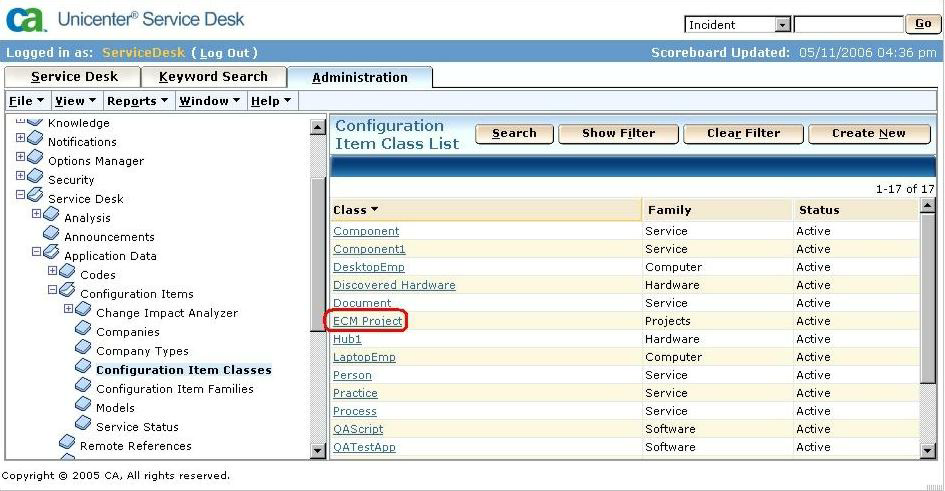Open the Help menu
945x491 pixels.
pyautogui.click(x=271, y=101)
